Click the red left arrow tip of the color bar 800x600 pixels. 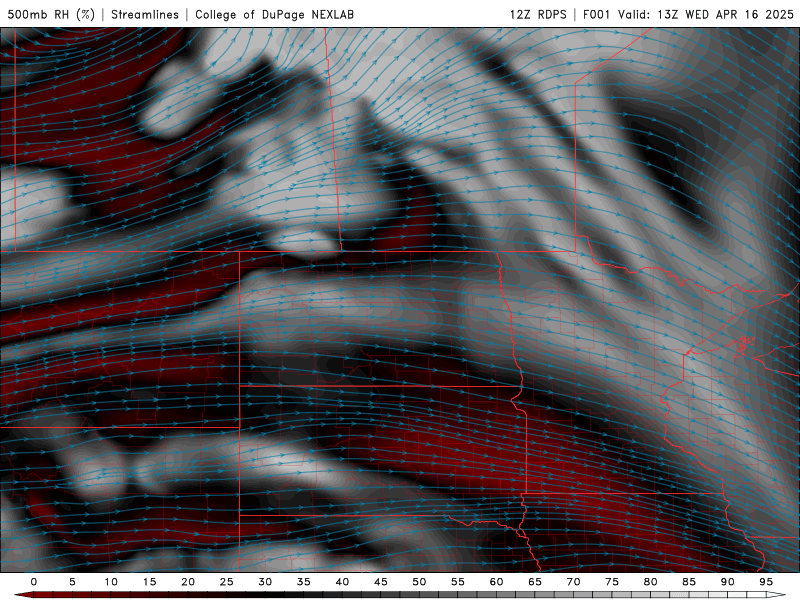click(23, 595)
